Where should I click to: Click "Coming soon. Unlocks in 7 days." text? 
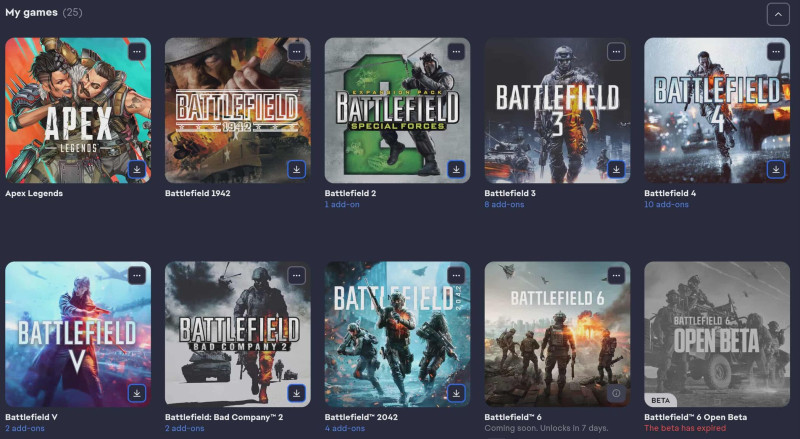click(x=546, y=428)
